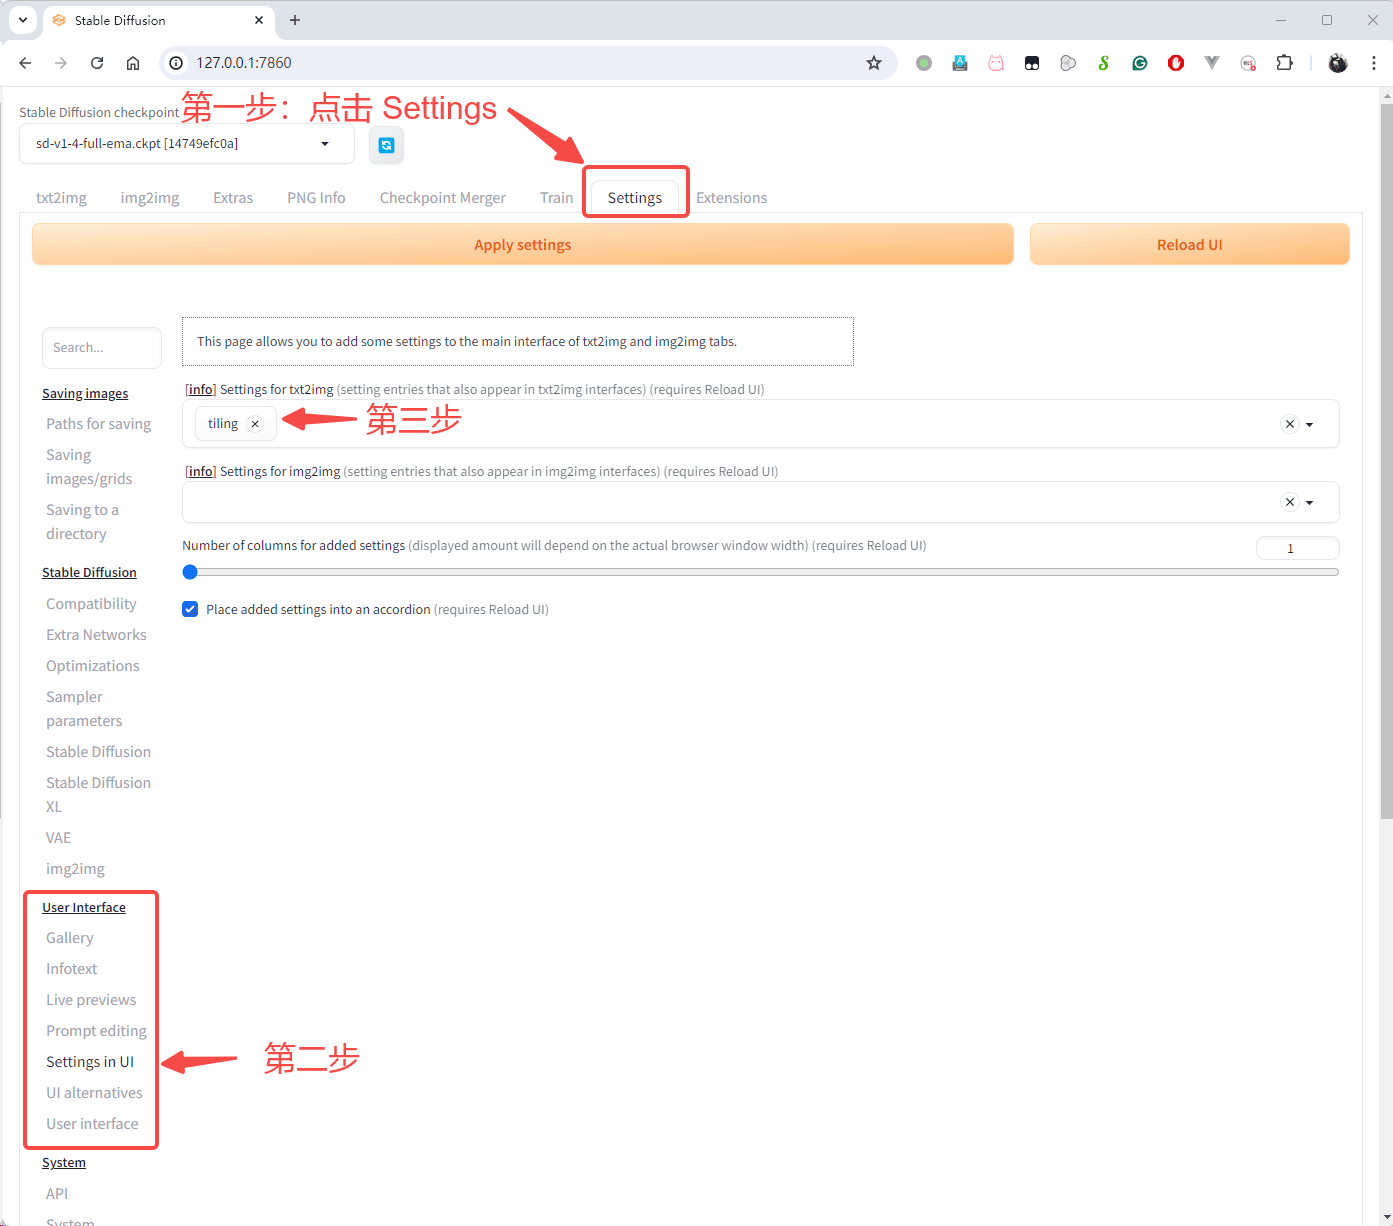Click the pink cat extension icon
The height and width of the screenshot is (1226, 1393).
point(996,63)
